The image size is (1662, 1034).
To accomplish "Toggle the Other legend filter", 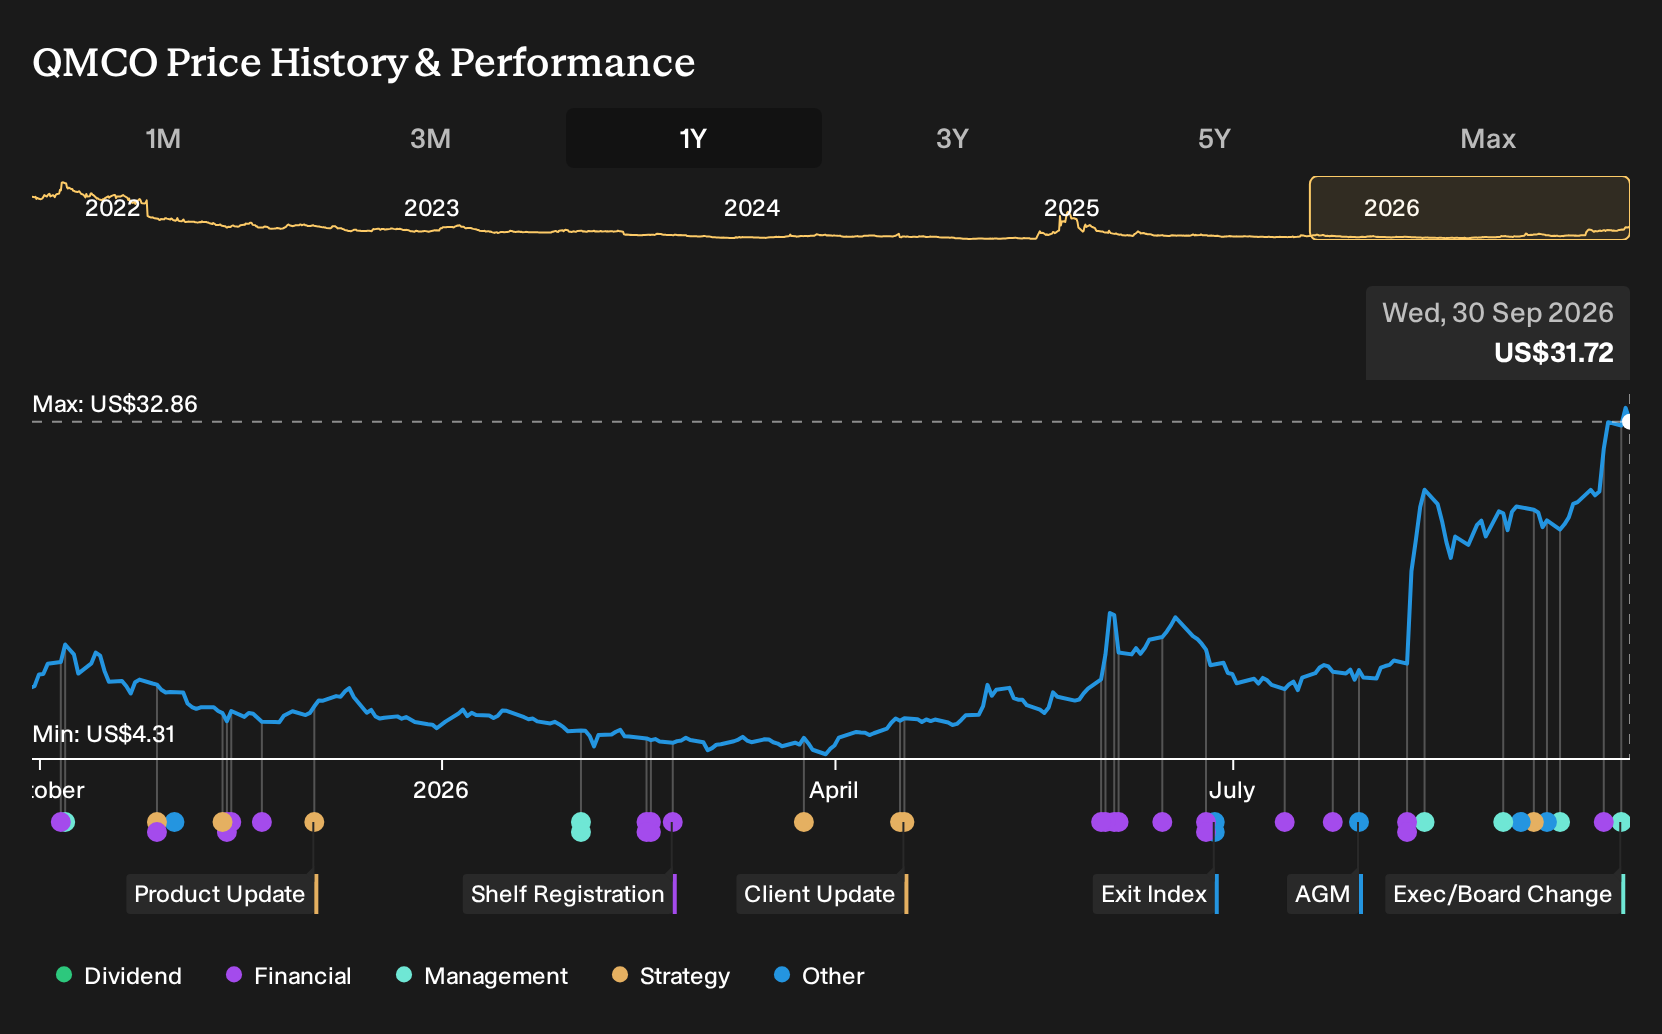I will [819, 976].
